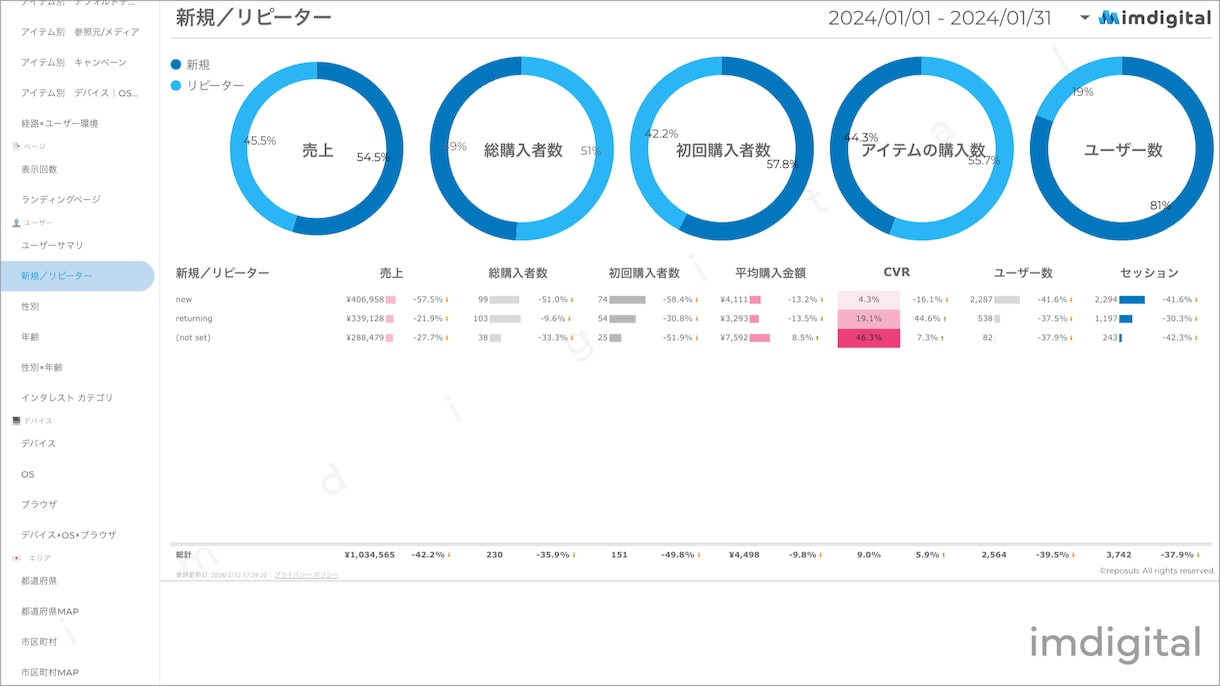This screenshot has width=1220, height=686.
Task: Open 経路×ユーザー環境 report
Action: click(60, 123)
